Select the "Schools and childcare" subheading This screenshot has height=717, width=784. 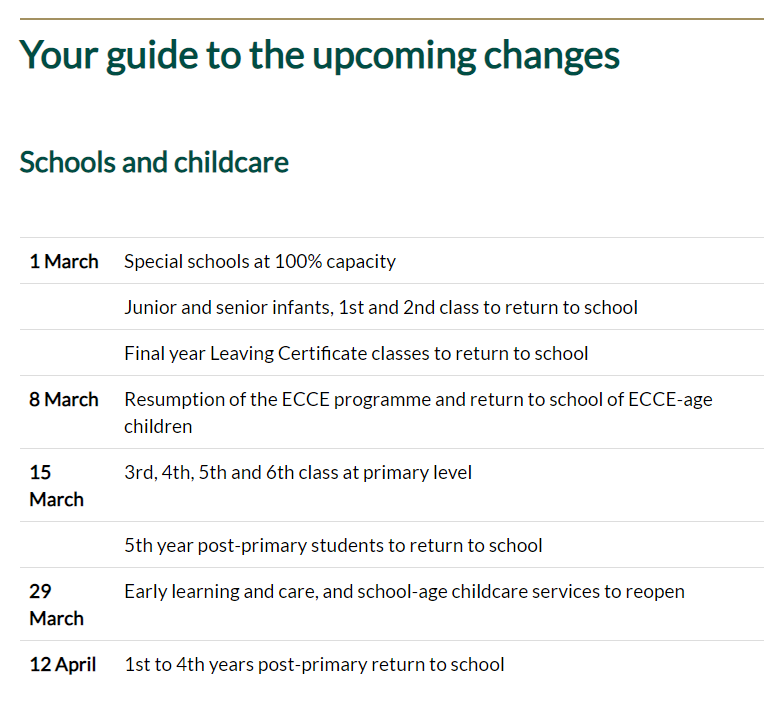point(154,163)
